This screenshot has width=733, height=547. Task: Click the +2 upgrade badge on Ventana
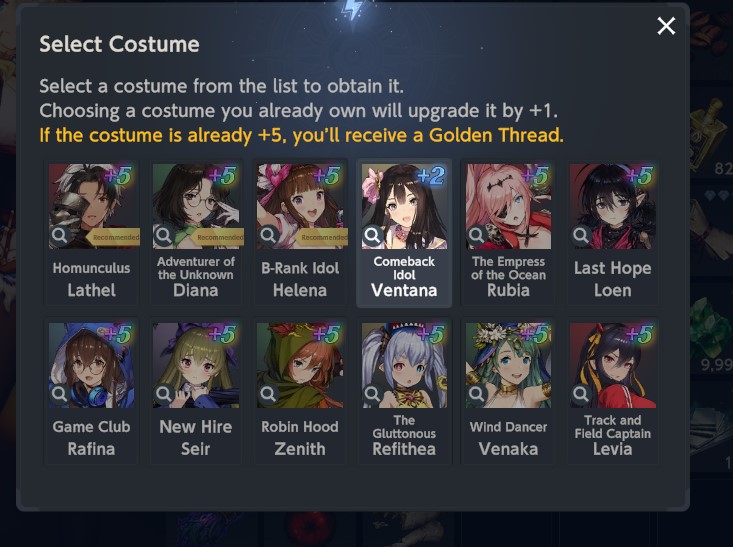[431, 176]
